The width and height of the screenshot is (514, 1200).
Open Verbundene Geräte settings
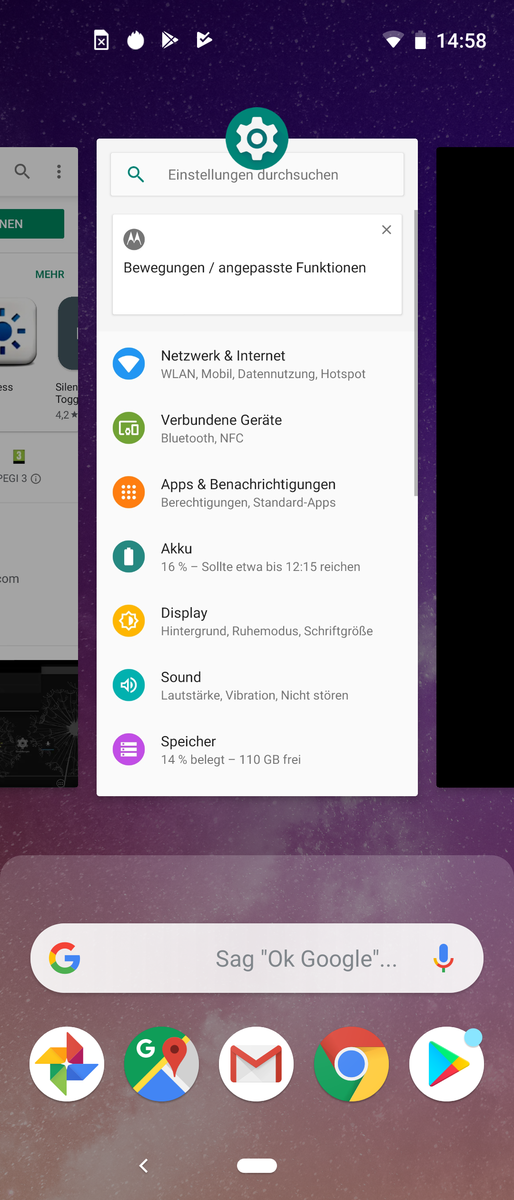click(257, 428)
